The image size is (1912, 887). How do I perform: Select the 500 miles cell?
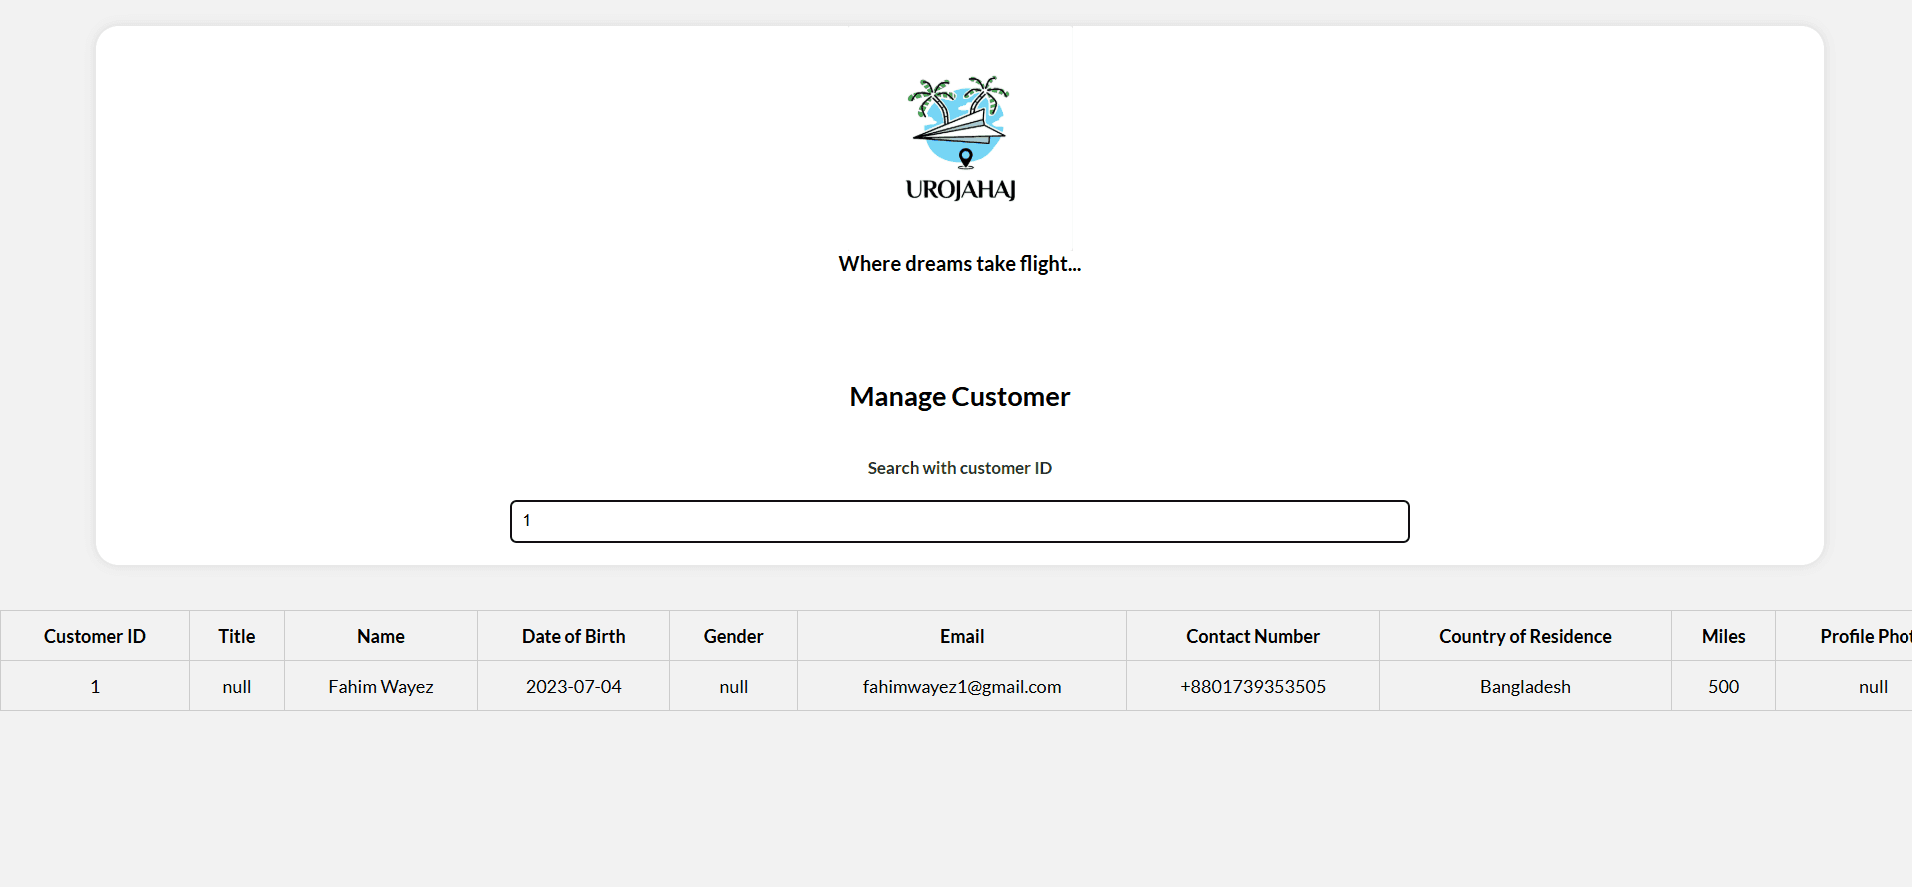coord(1723,686)
